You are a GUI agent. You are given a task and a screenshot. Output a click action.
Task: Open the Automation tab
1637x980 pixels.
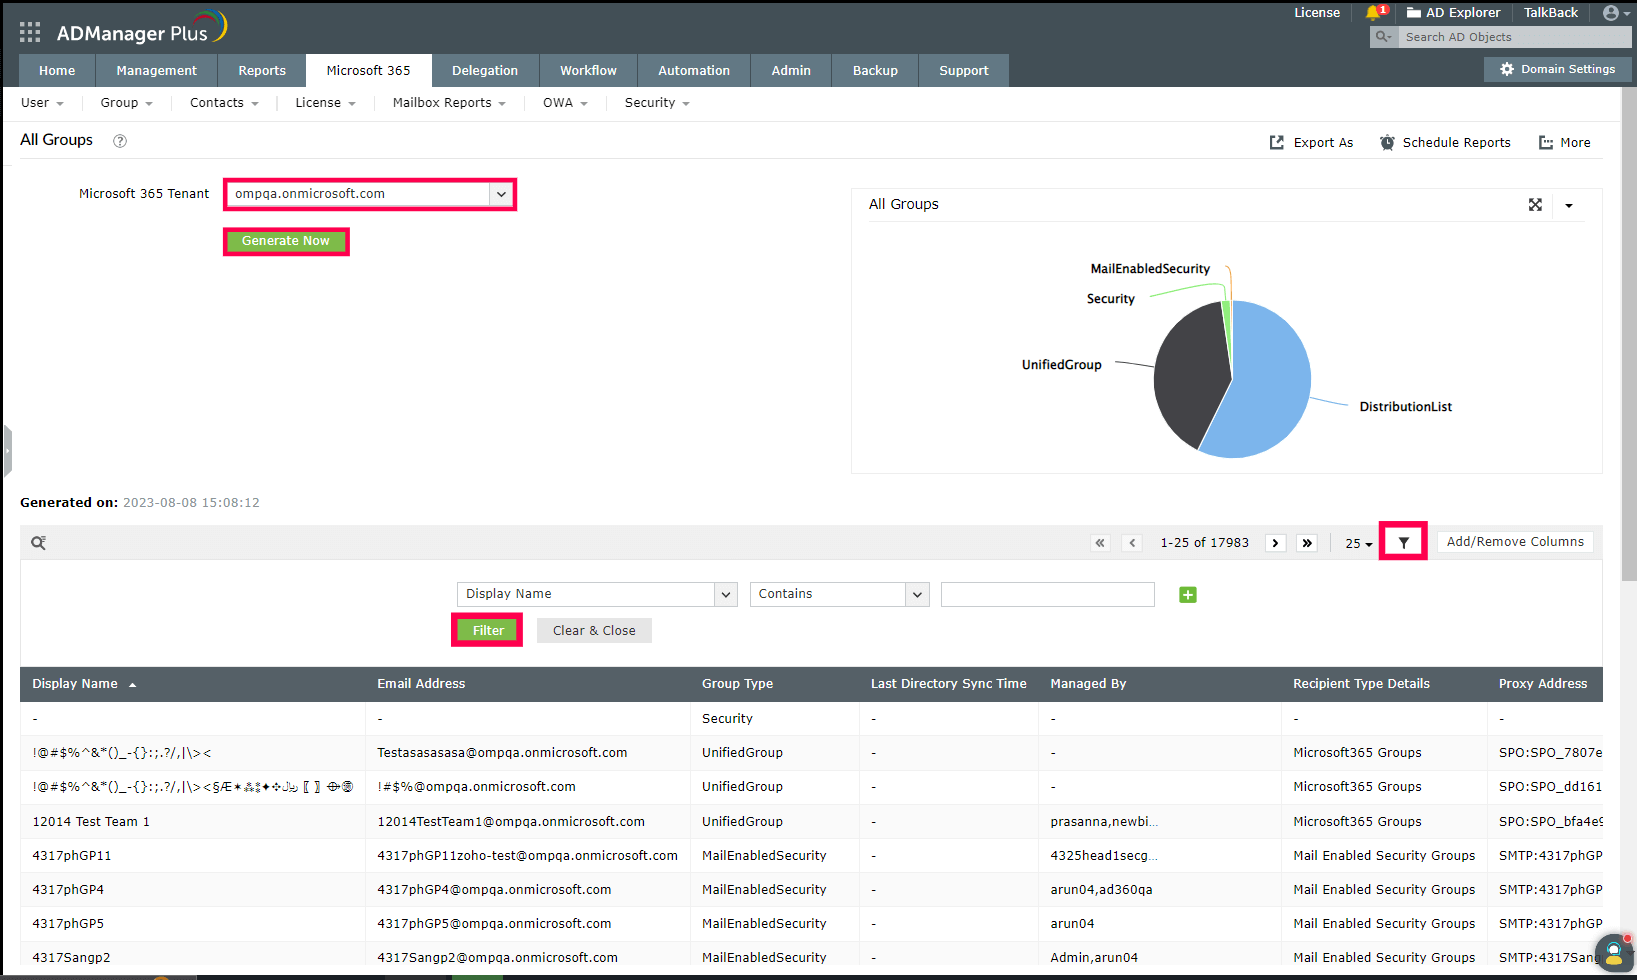[x=694, y=71]
